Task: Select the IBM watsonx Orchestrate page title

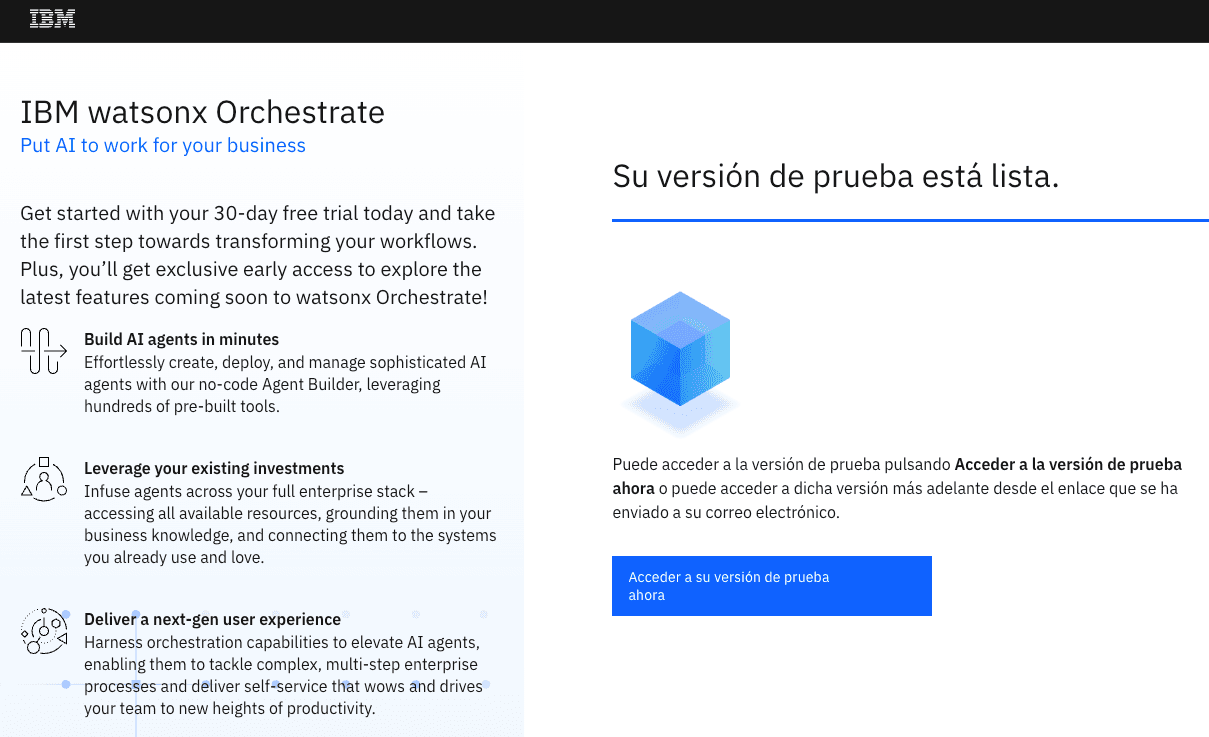Action: 202,111
